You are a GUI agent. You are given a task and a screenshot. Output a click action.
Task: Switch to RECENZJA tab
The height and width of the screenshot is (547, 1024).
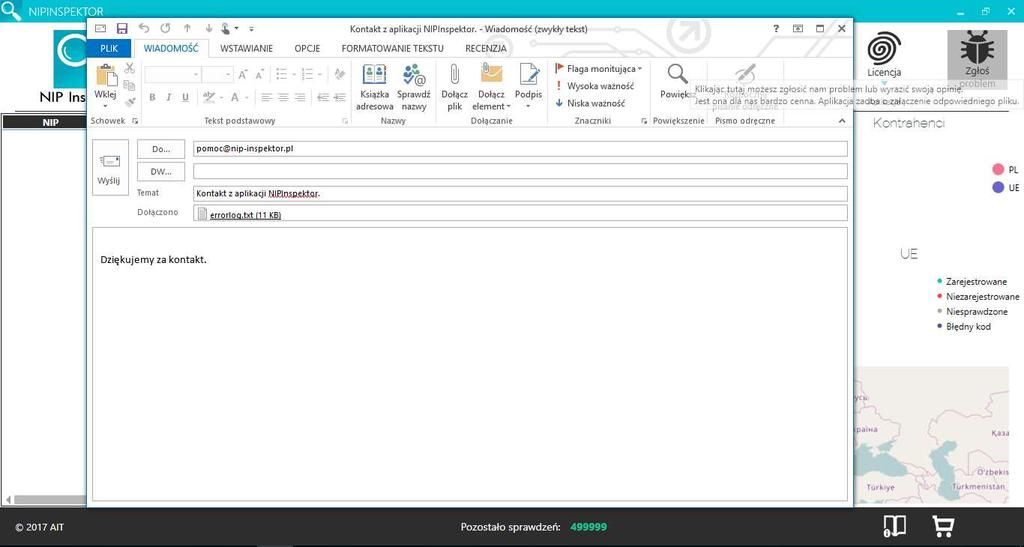[x=486, y=48]
